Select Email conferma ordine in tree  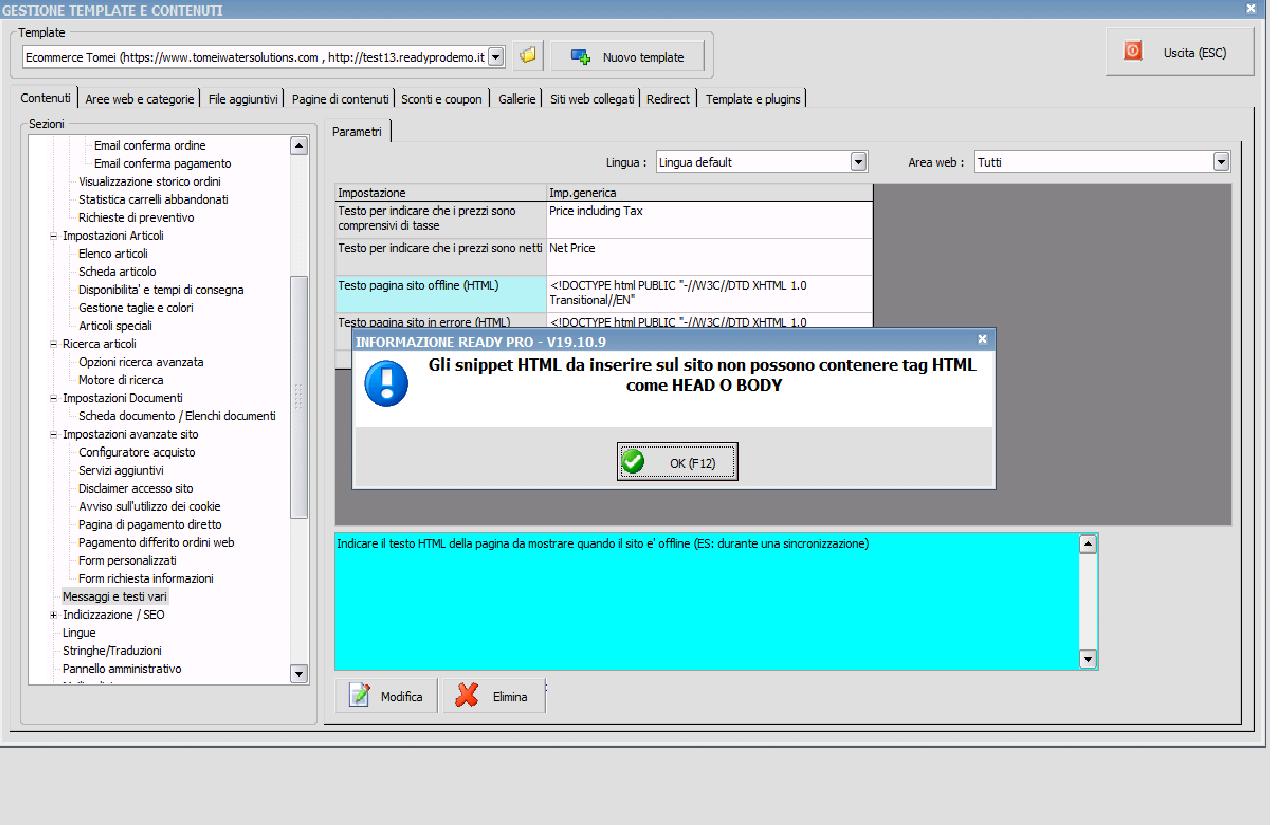pyautogui.click(x=149, y=146)
